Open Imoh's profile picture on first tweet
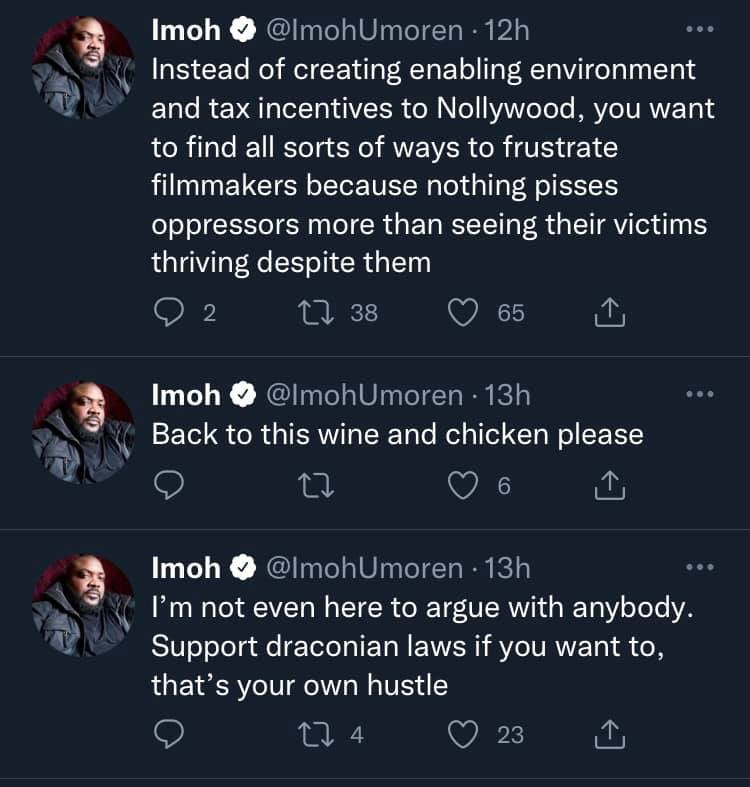Image resolution: width=750 pixels, height=787 pixels. [83, 66]
